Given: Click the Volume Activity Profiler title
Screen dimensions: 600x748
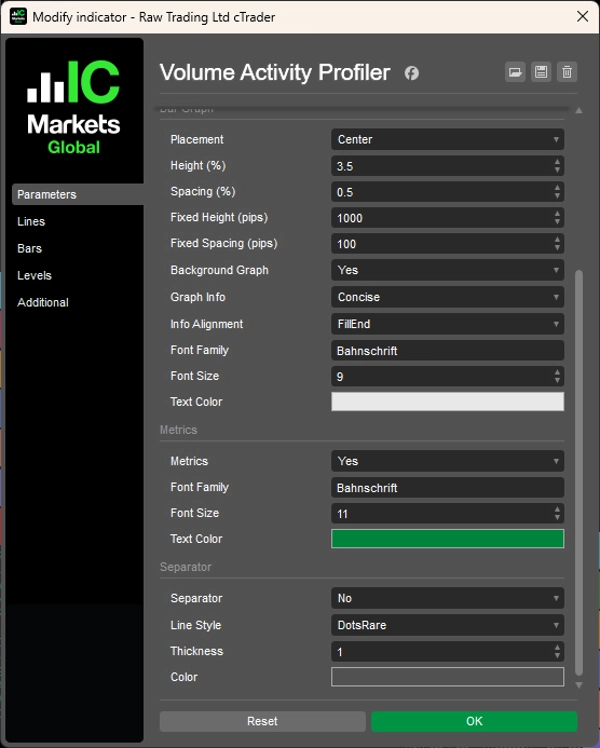Looking at the screenshot, I should coord(275,73).
